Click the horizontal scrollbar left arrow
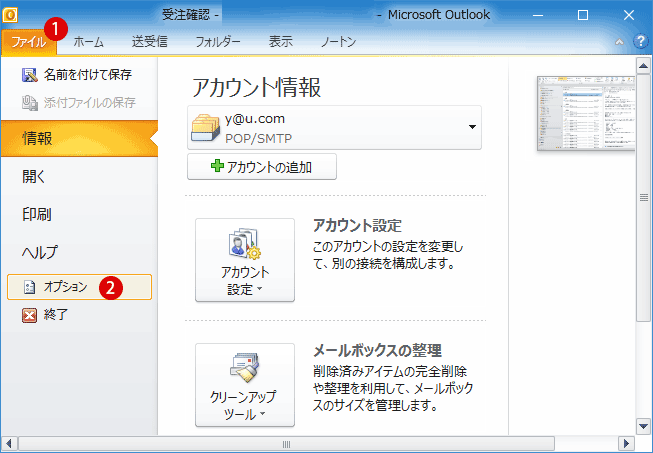This screenshot has height=453, width=653. click(x=9, y=444)
